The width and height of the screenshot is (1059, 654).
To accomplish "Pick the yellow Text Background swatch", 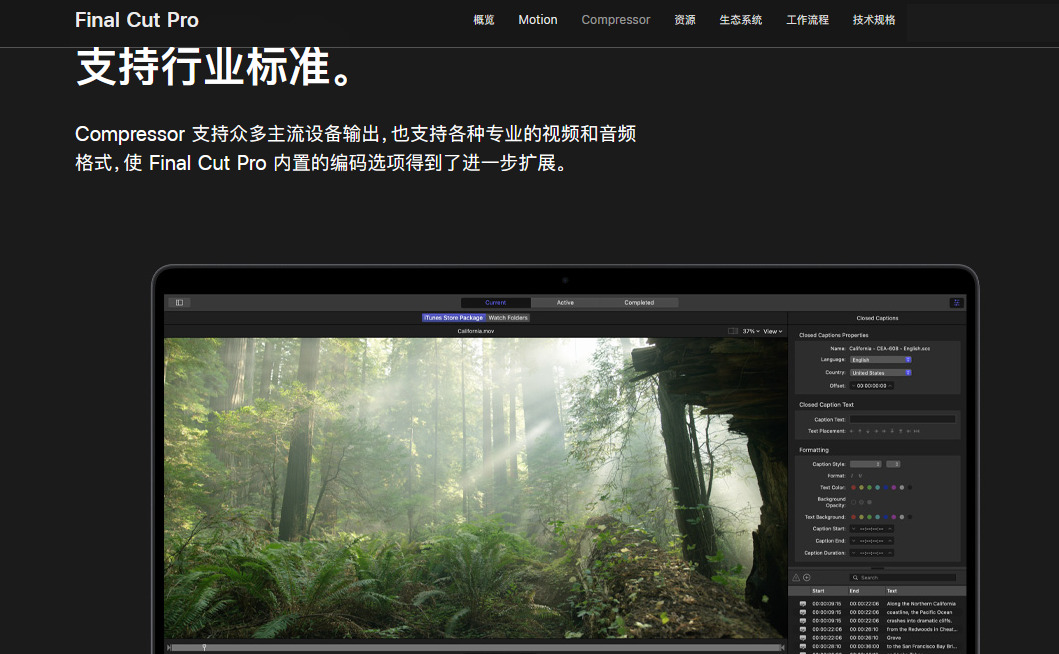I will point(861,518).
